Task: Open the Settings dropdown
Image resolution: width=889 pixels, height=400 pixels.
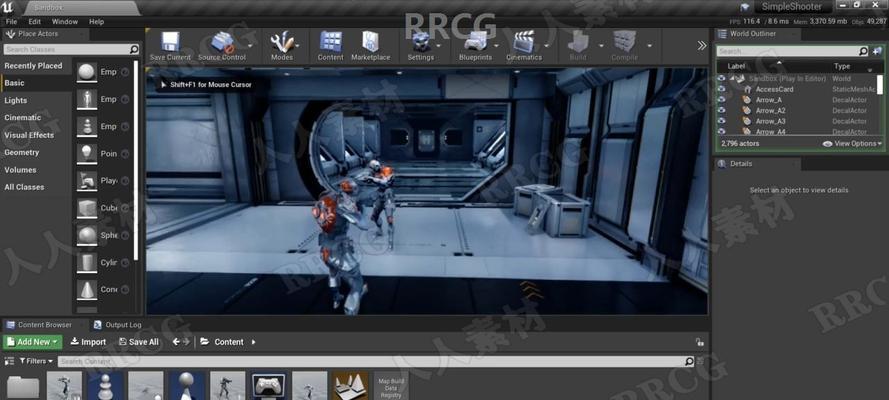Action: click(x=439, y=45)
